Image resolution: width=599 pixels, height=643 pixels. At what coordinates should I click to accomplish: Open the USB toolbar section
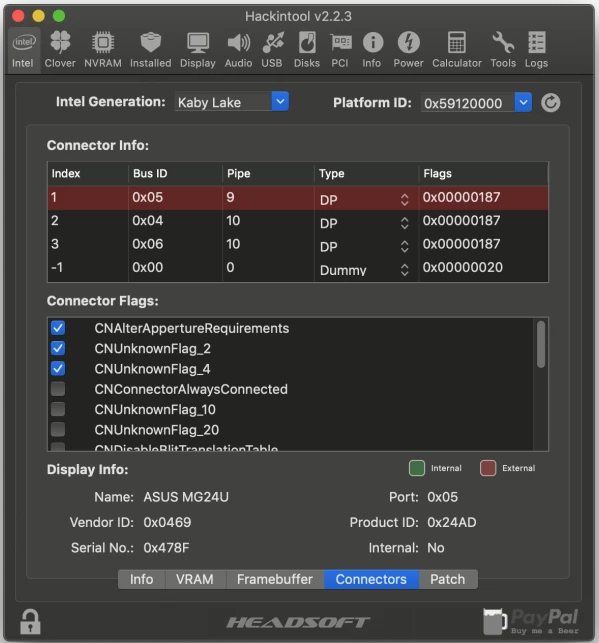tap(272, 50)
